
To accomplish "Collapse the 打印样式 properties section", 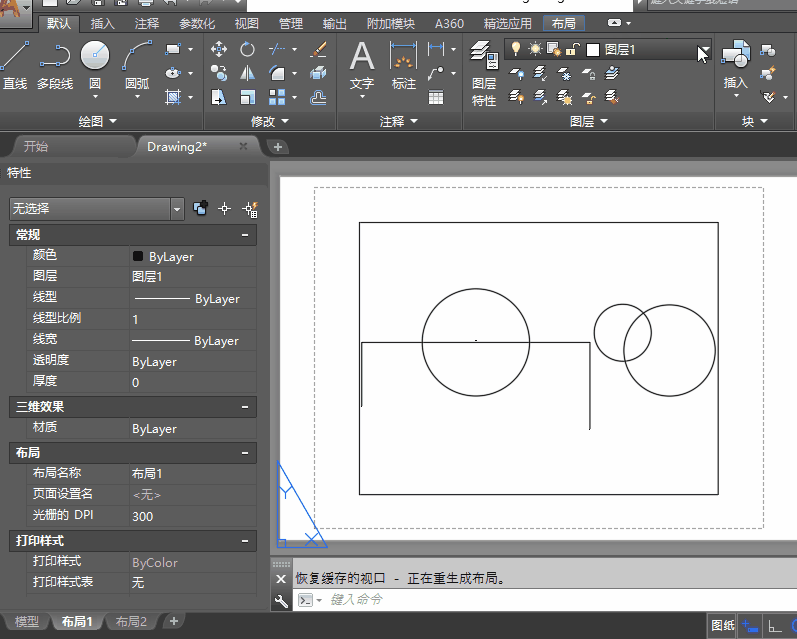I will coord(245,540).
